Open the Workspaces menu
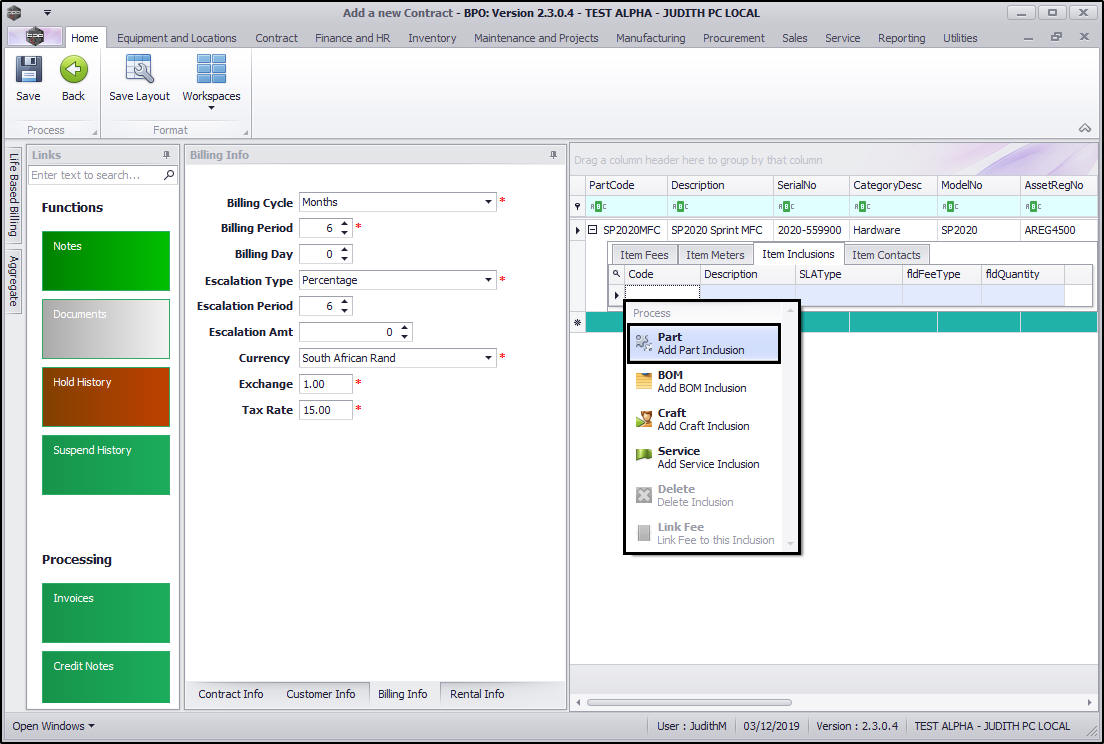 pyautogui.click(x=211, y=82)
